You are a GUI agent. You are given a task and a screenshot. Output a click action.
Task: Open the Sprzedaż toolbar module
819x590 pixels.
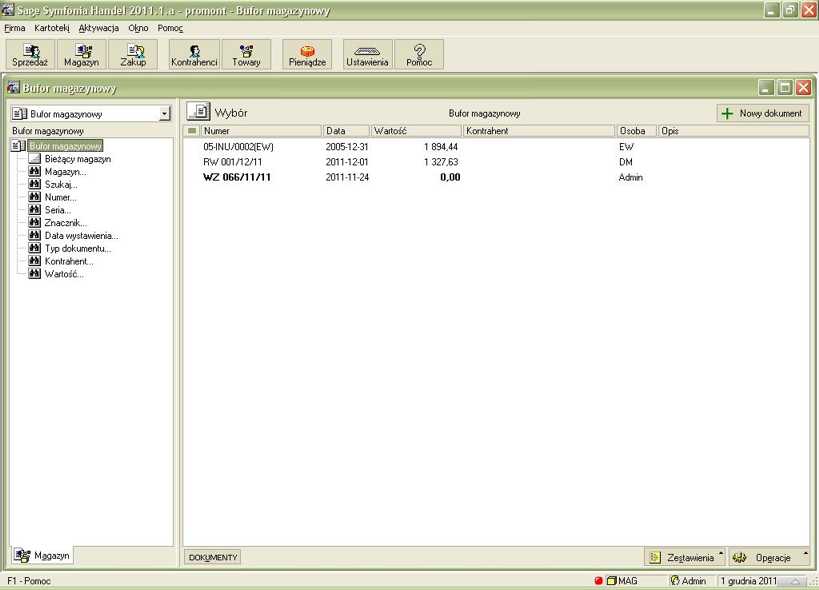(x=30, y=54)
